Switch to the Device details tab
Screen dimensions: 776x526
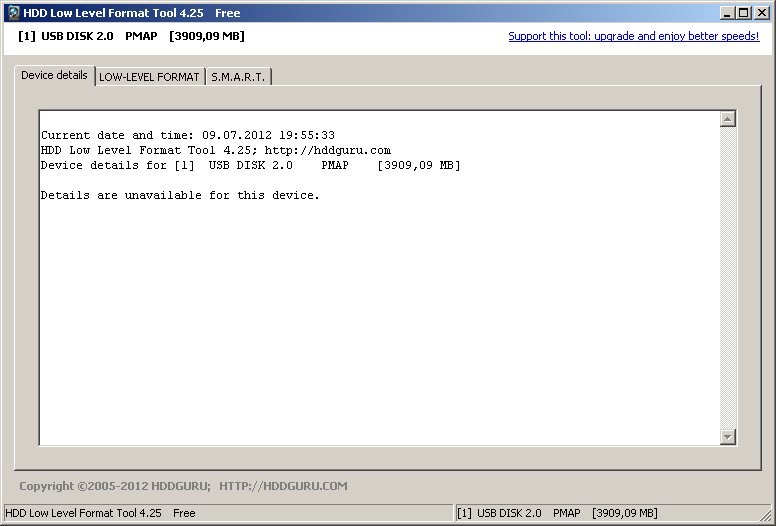pos(54,76)
